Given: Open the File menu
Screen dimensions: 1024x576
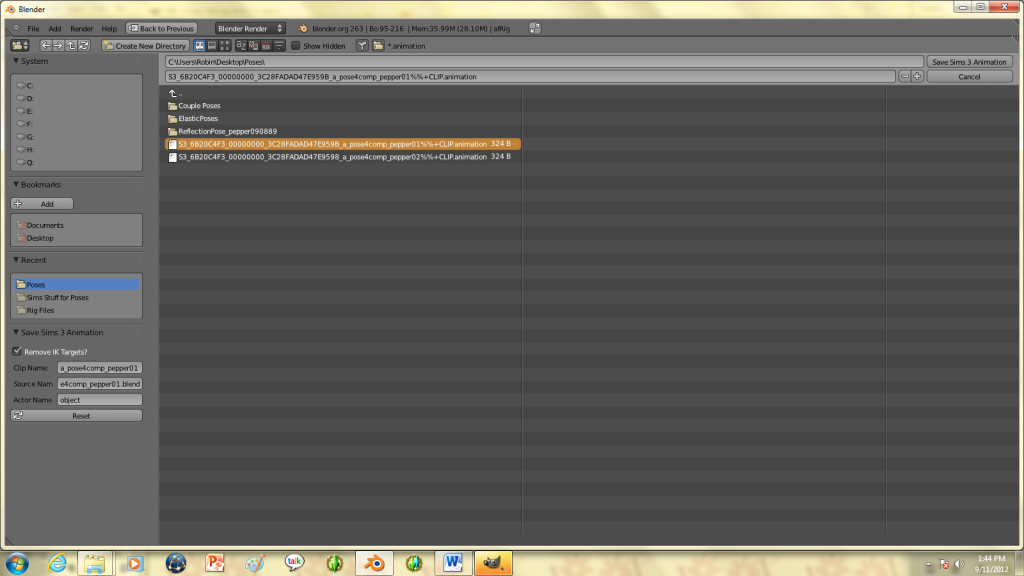Looking at the screenshot, I should 33,29.
